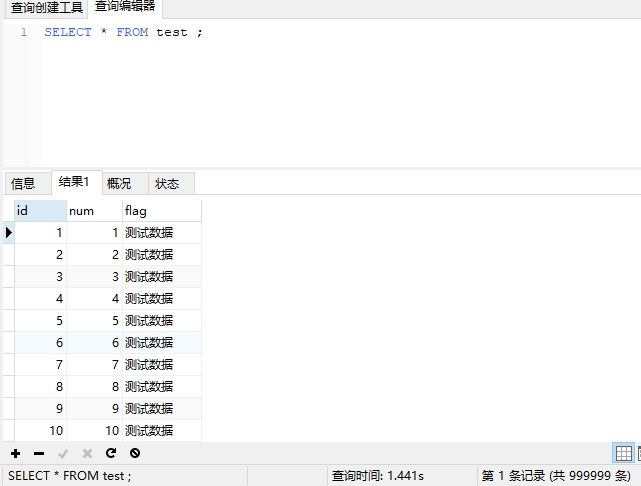Image resolution: width=641 pixels, height=486 pixels.
Task: Click 测试数据 flag cell in row 5
Action: coord(162,321)
